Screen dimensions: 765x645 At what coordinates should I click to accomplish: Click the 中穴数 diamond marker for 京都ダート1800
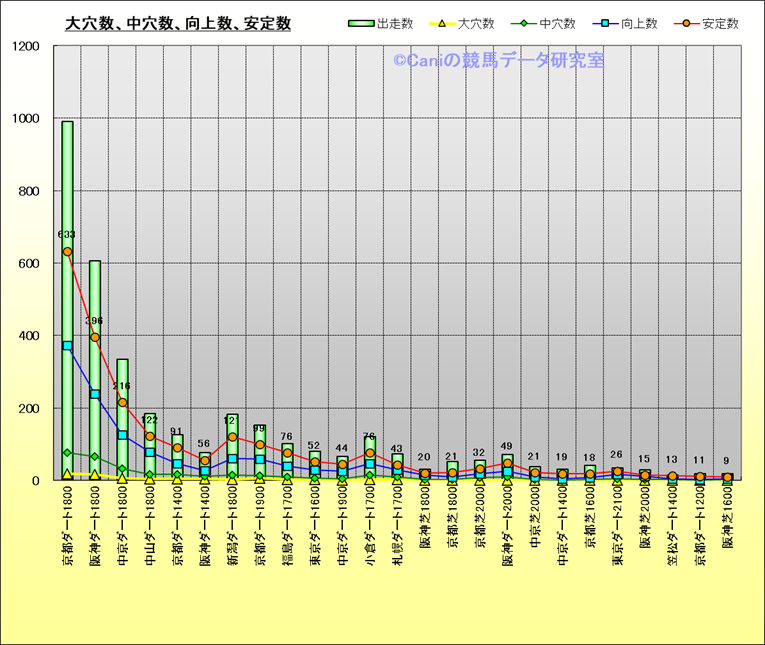[67, 453]
